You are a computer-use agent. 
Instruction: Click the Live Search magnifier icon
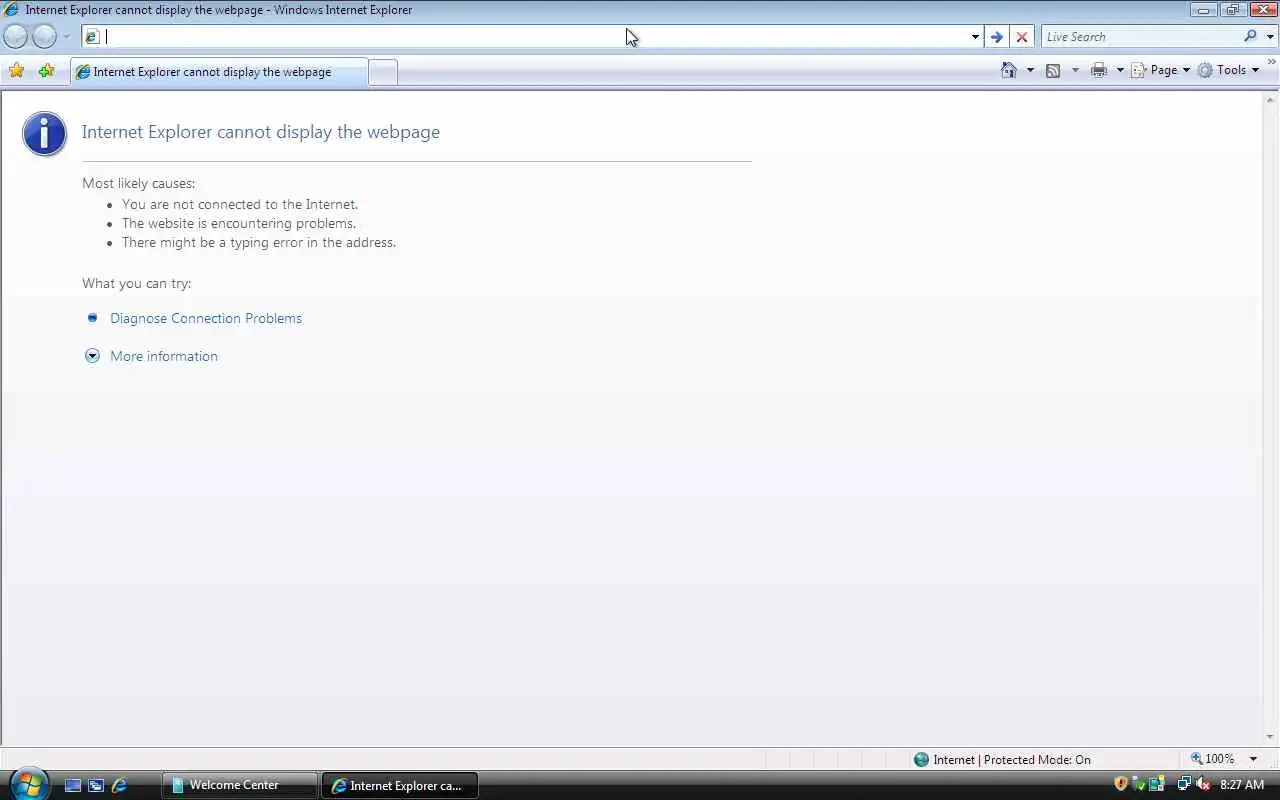1250,36
